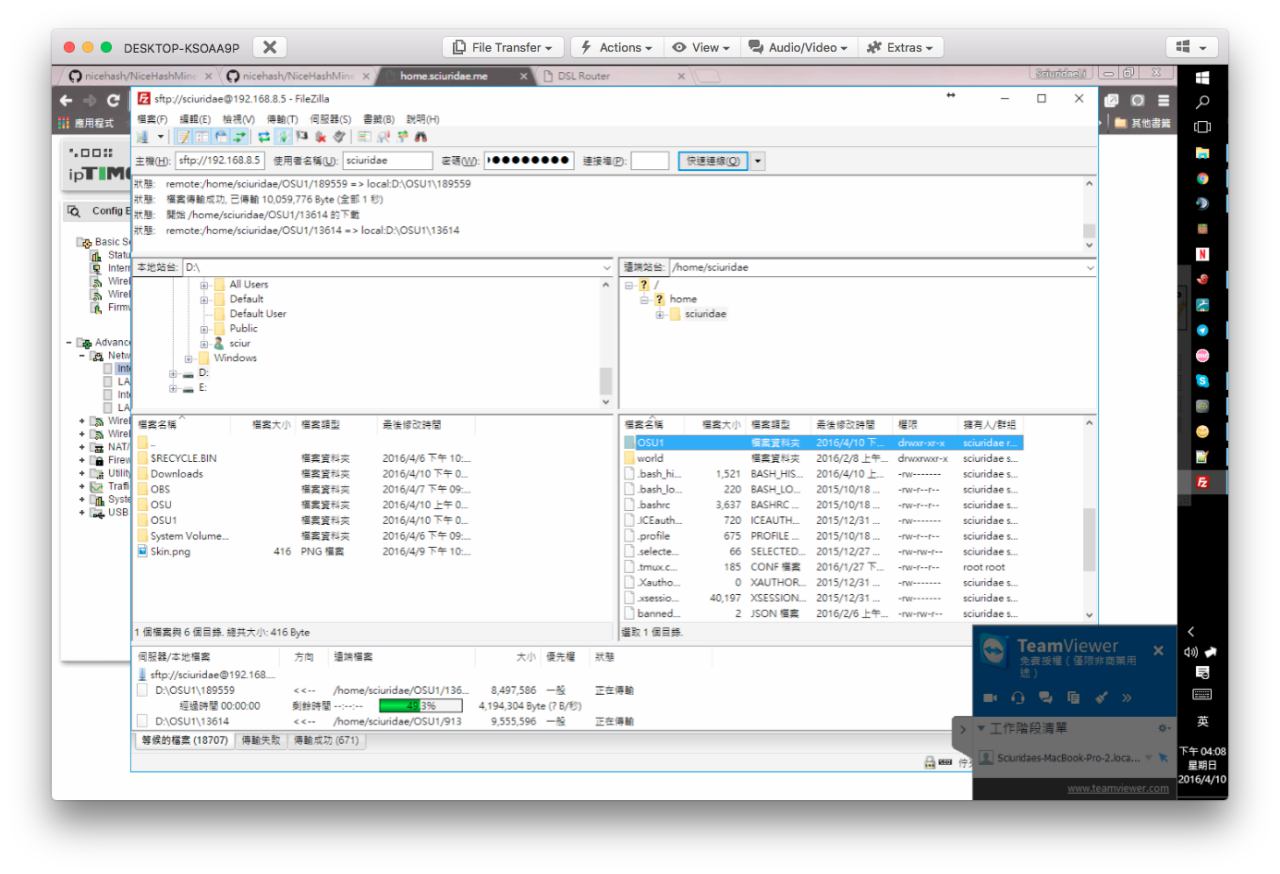
Task: Open the Quickconnect history dropdown arrow
Action: click(757, 161)
